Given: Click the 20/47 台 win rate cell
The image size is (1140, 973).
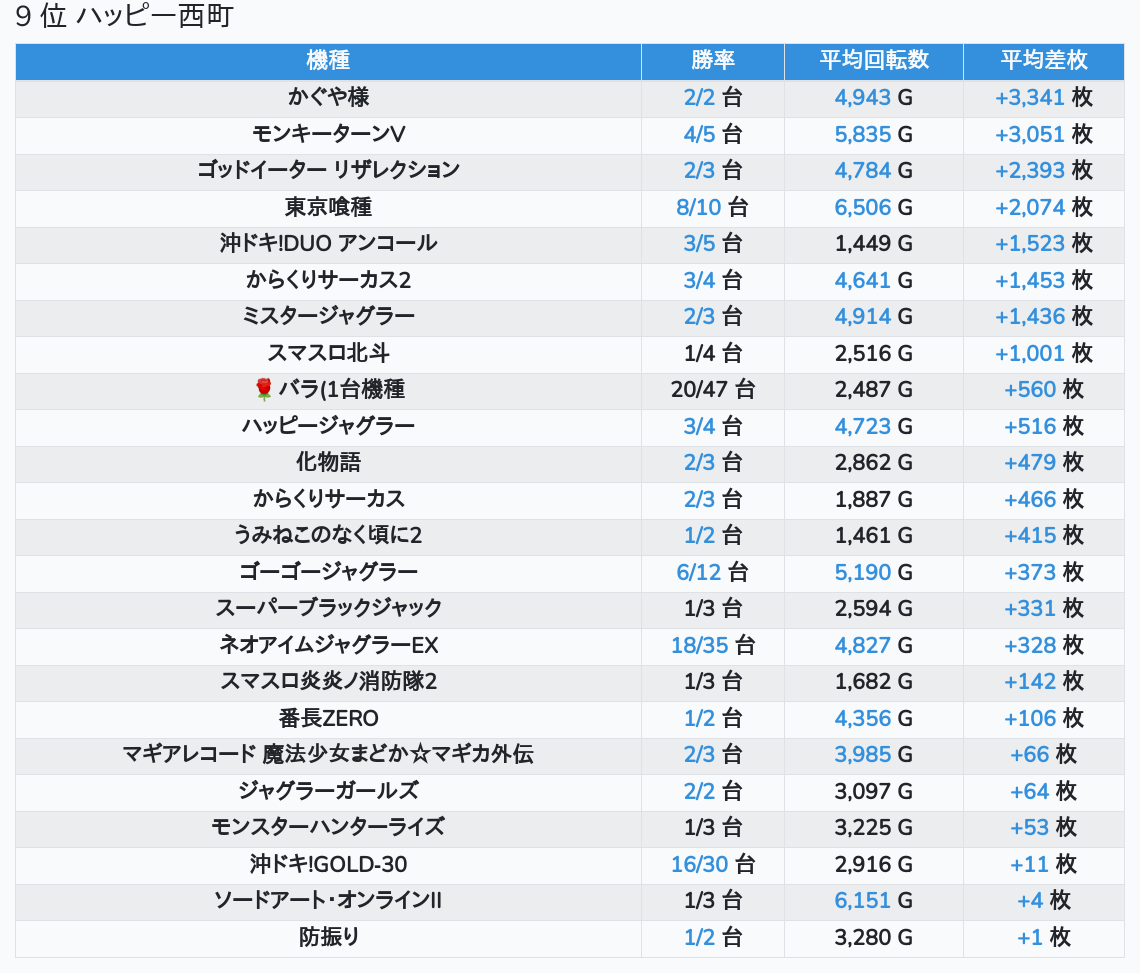Looking at the screenshot, I should [712, 390].
